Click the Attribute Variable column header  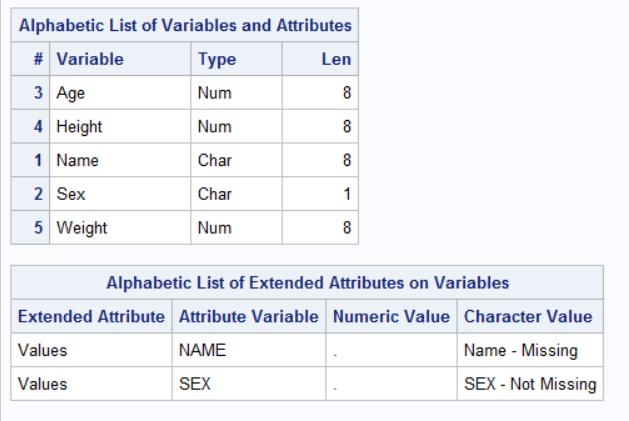point(250,317)
